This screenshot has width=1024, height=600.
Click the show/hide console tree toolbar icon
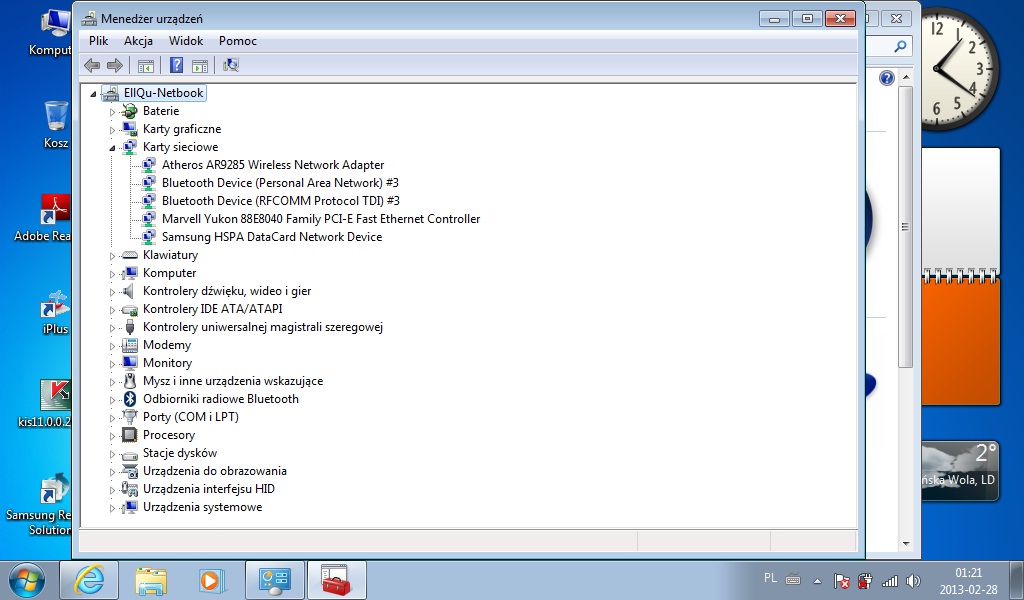[x=146, y=65]
